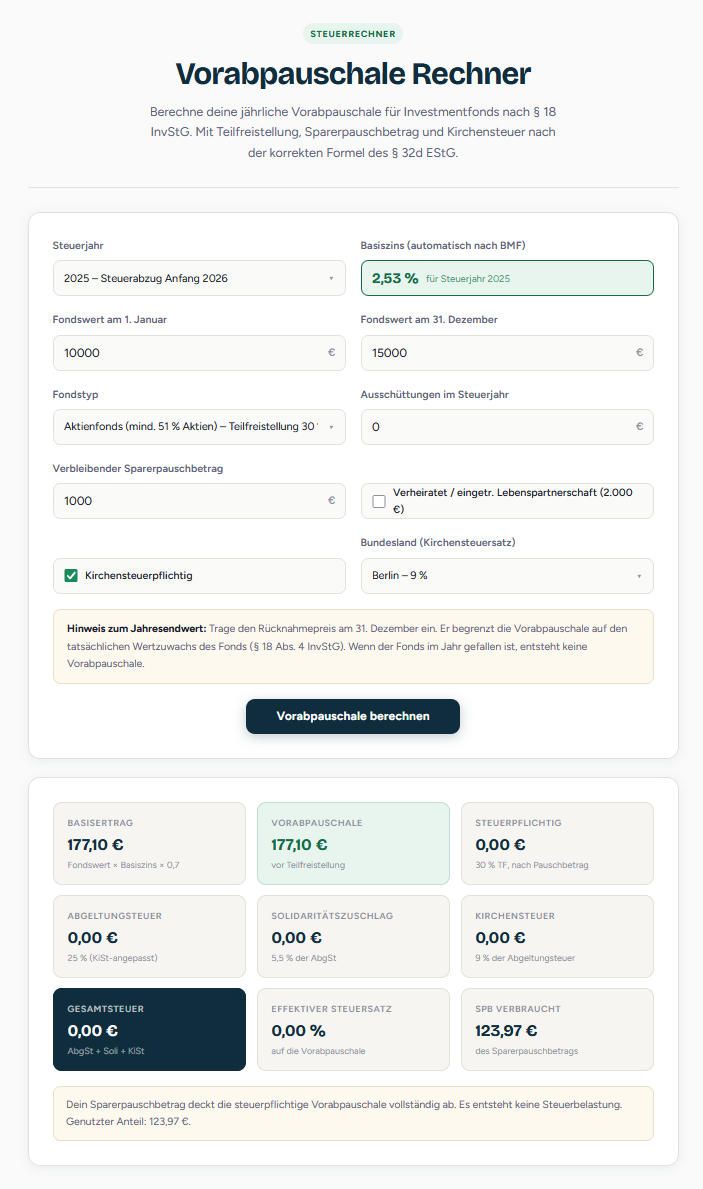Screen dimensions: 703x1189
Task: Check the Verheiratet / eingetr. Lebenspartnerschaft checkbox
Action: (x=379, y=501)
